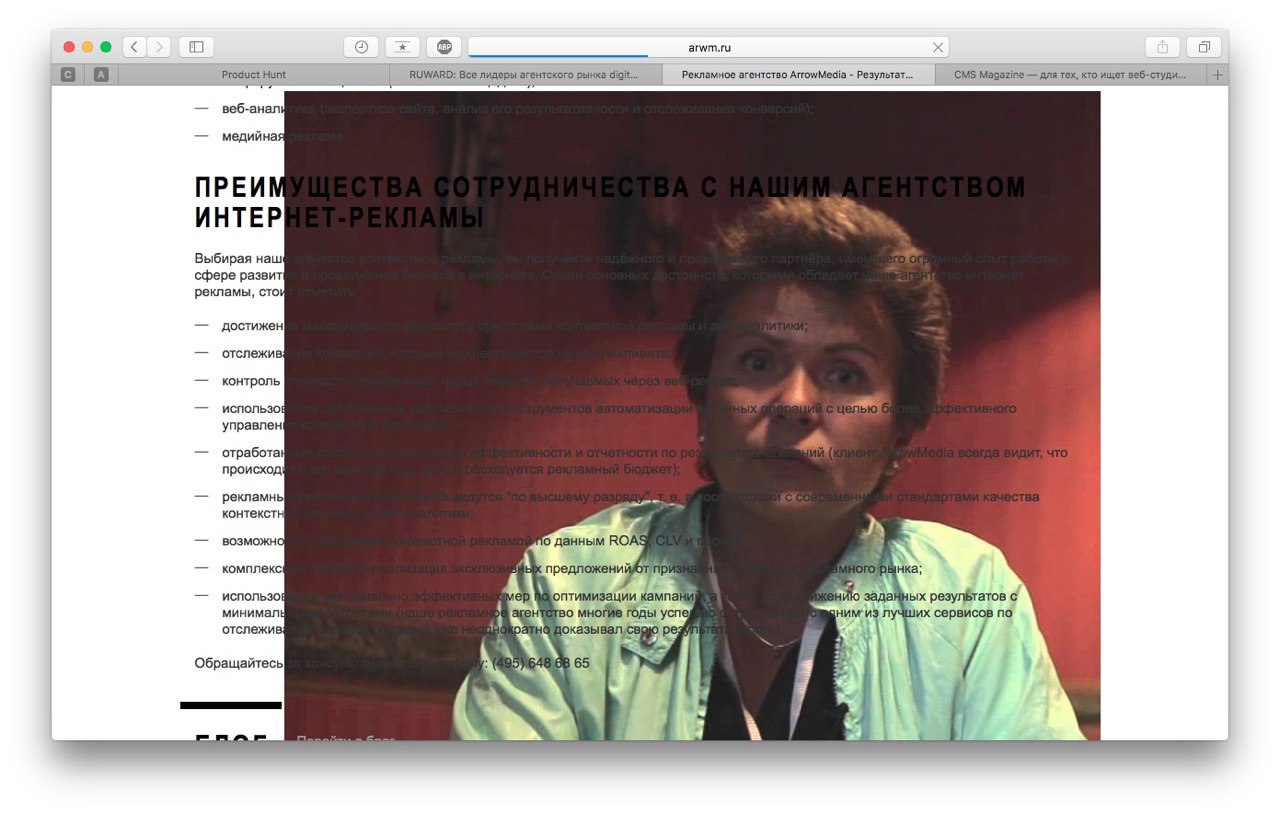The height and width of the screenshot is (814, 1280).
Task: Click the bullet starting with комплексная
Action: [x=572, y=569]
